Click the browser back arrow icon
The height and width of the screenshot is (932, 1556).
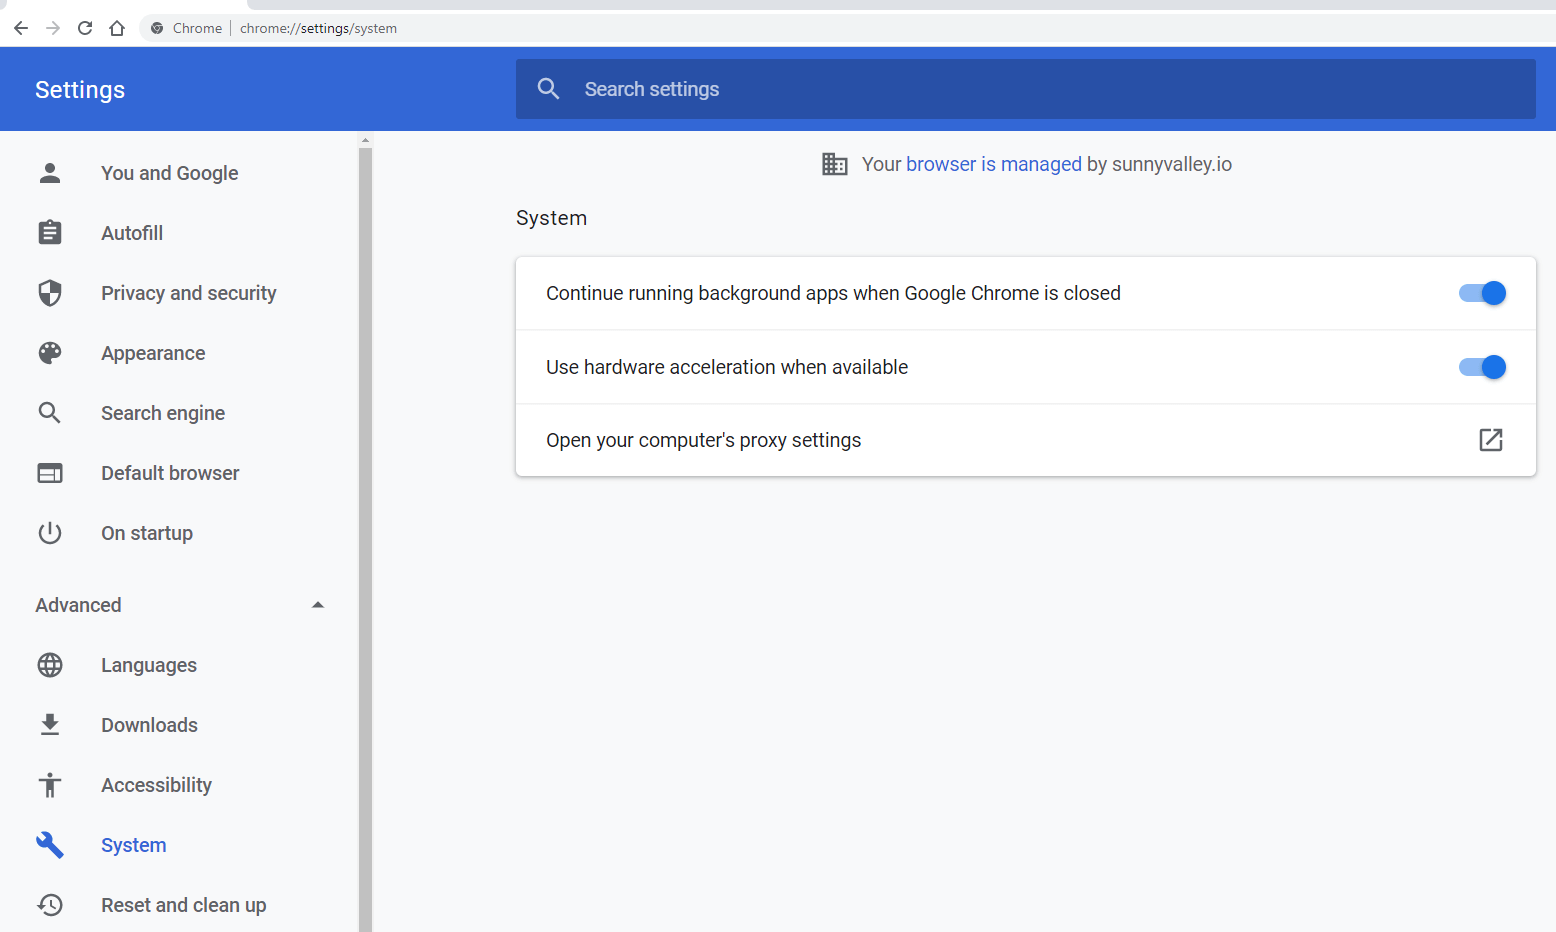(x=21, y=28)
